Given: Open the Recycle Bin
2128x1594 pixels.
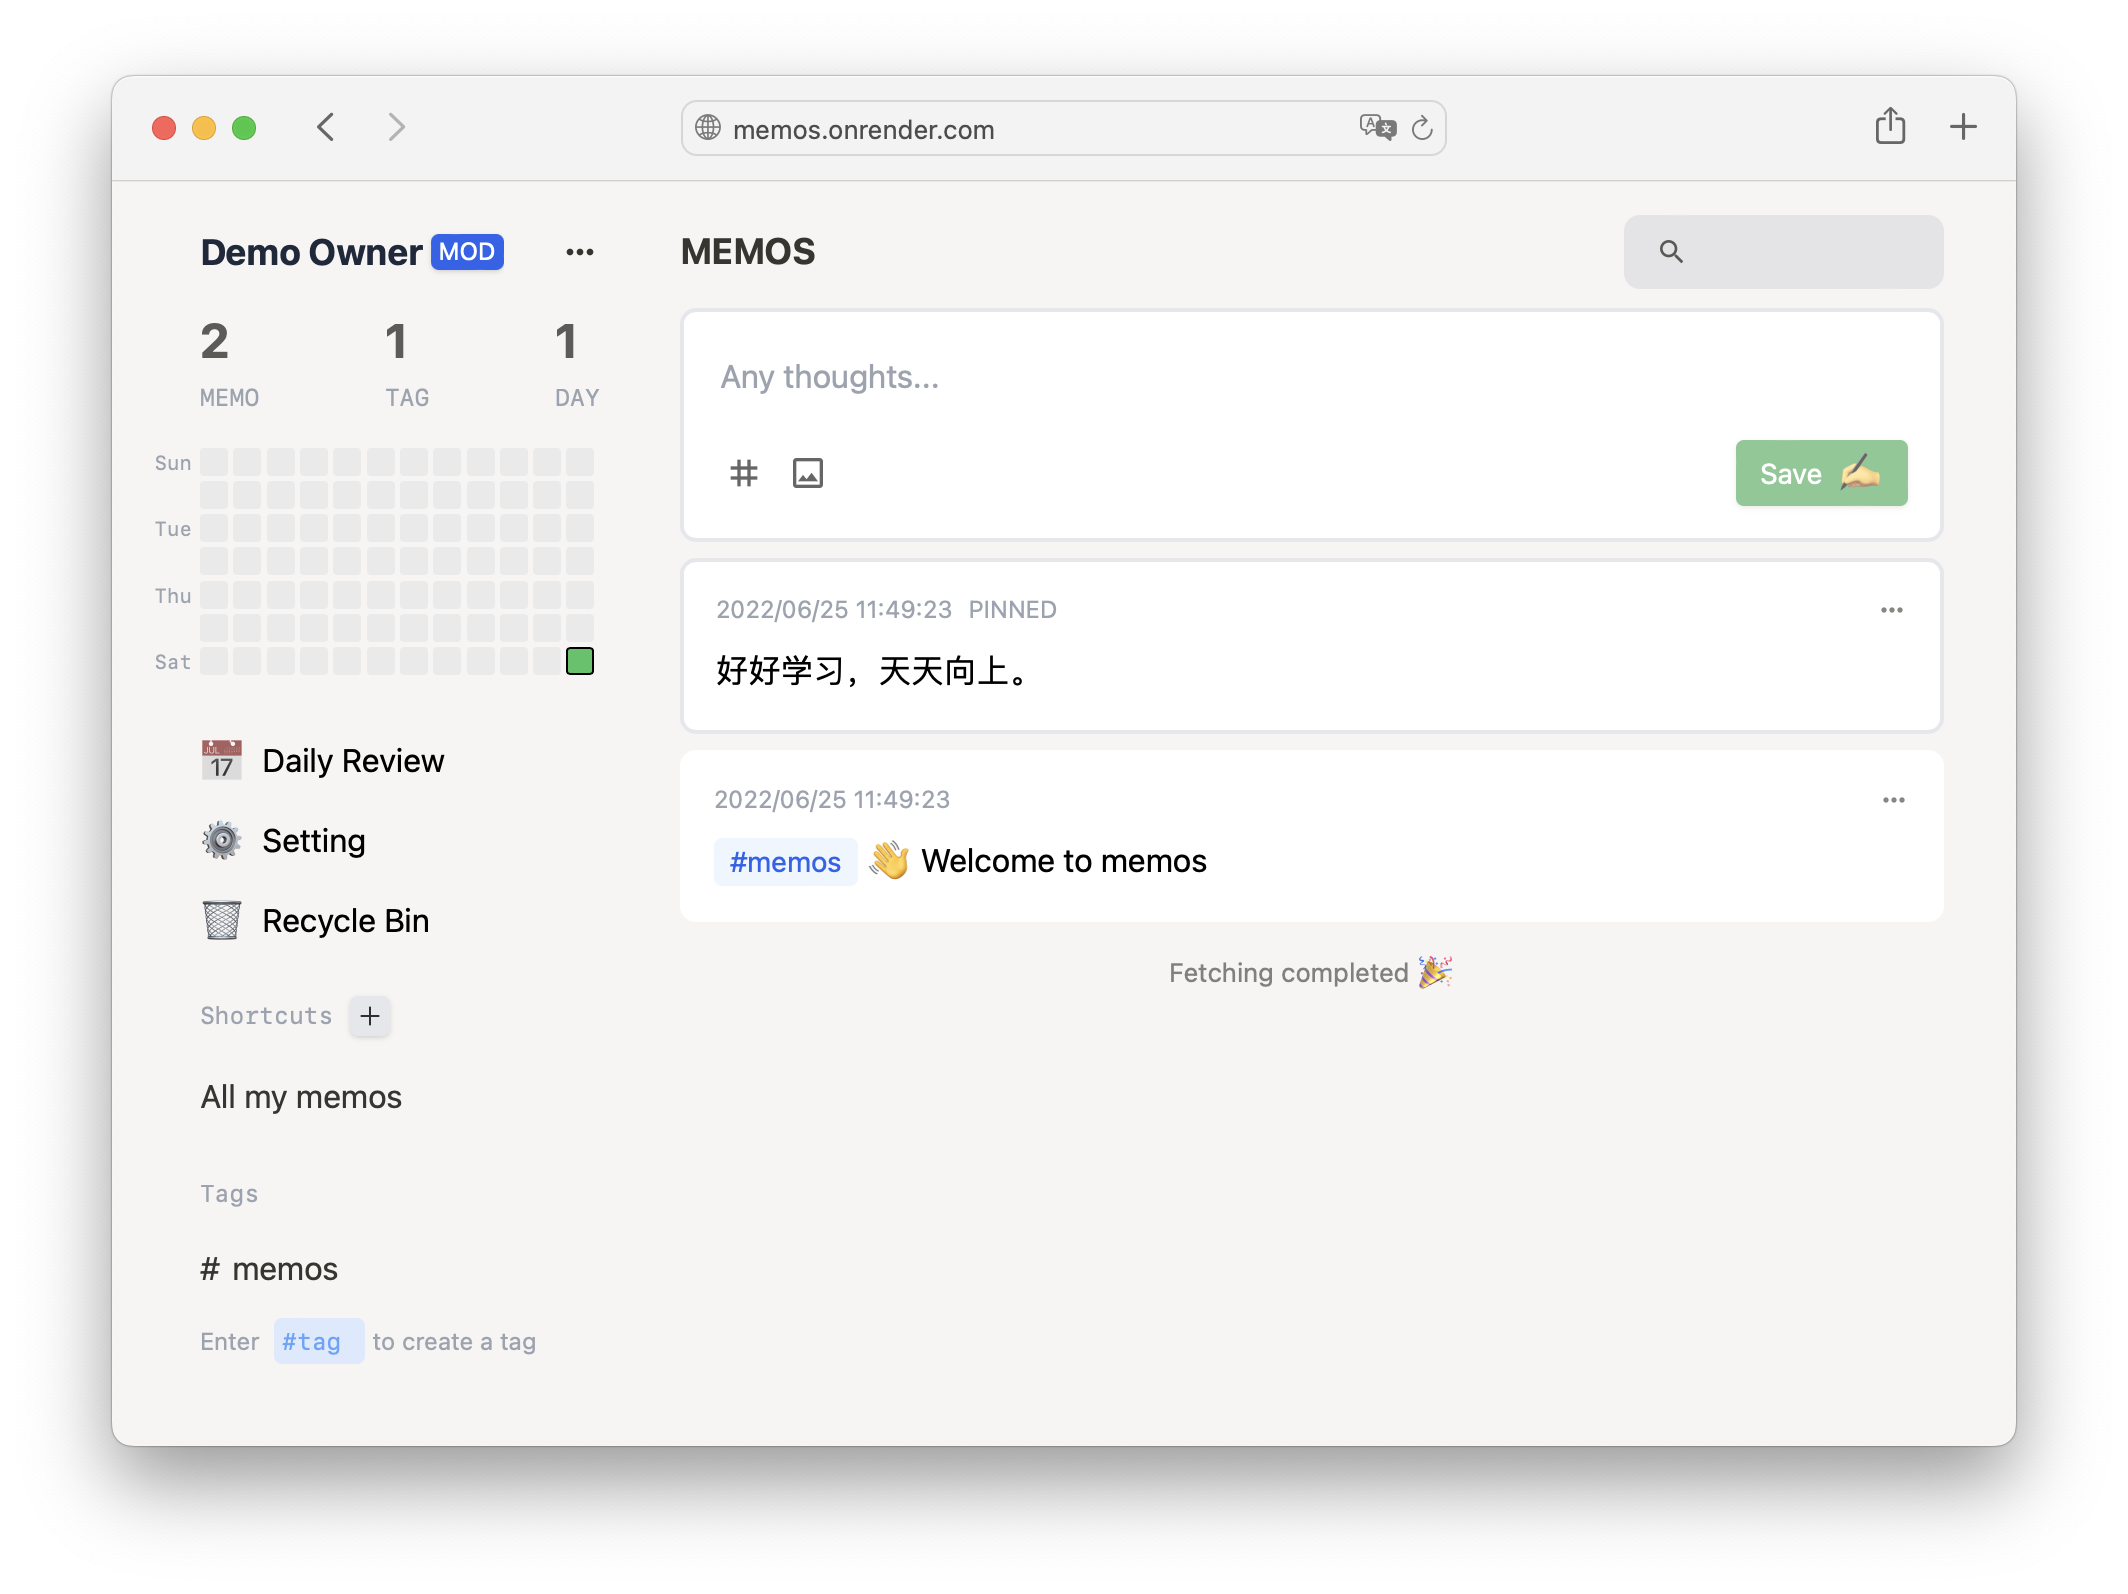Looking at the screenshot, I should [x=345, y=921].
